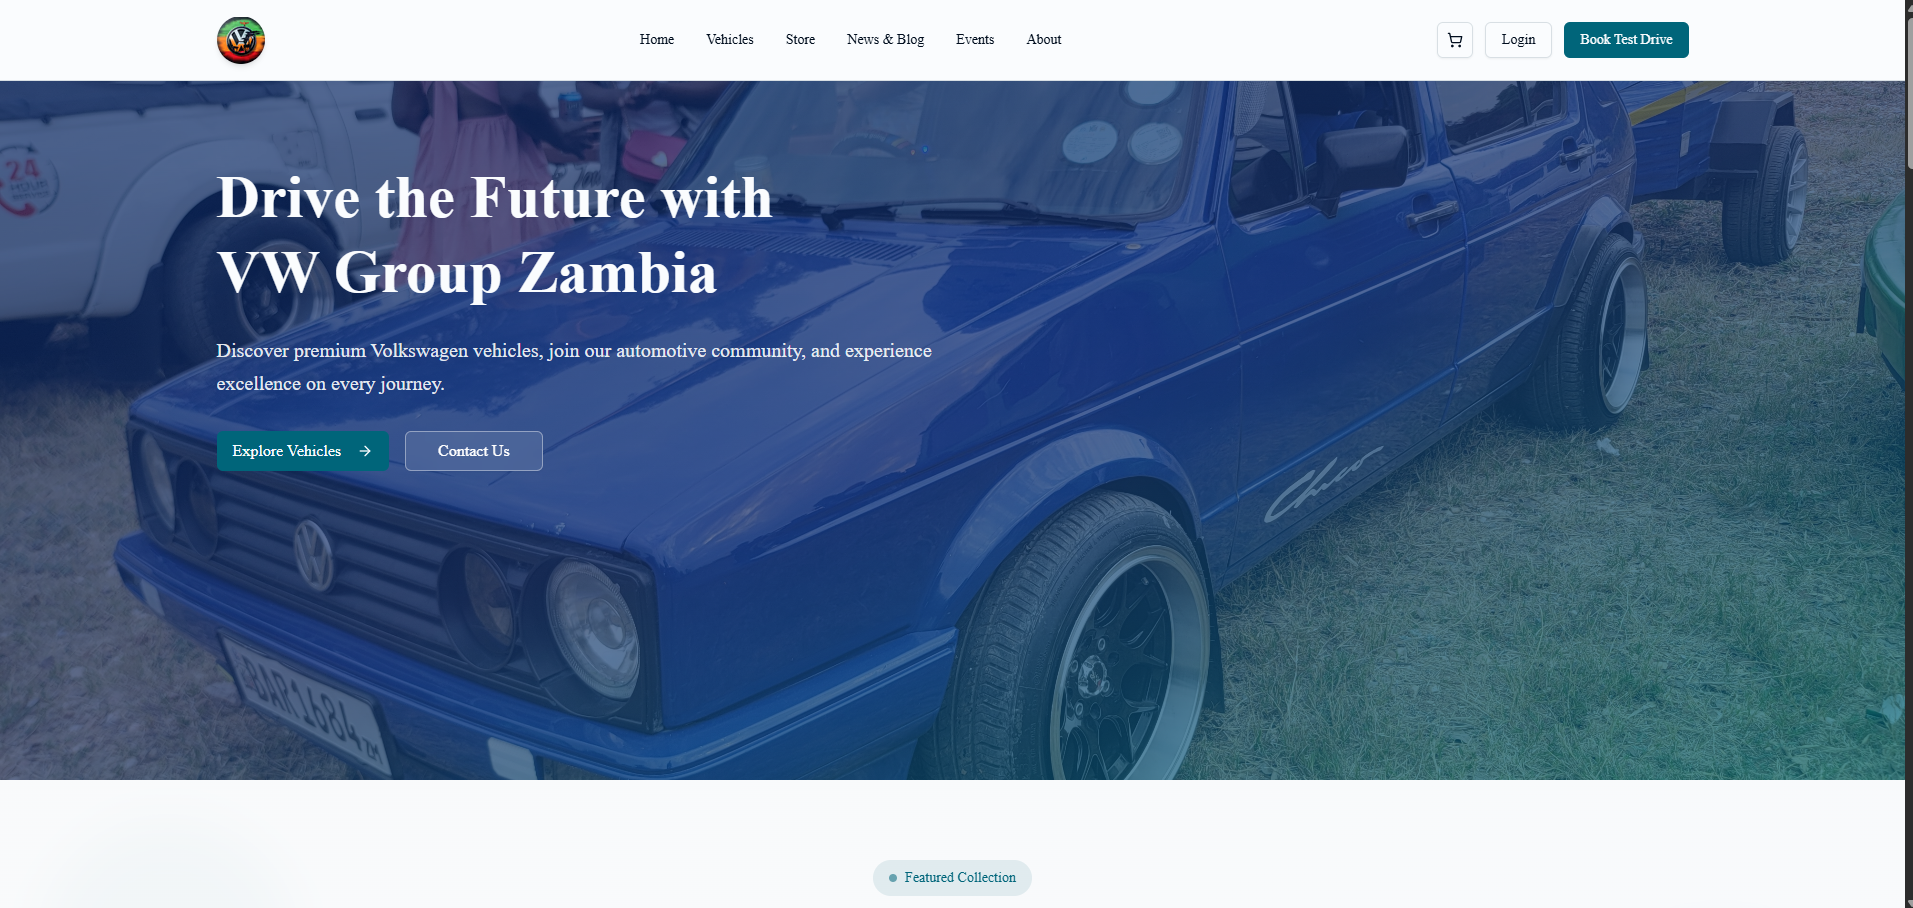
Task: Open the About page
Action: point(1044,40)
